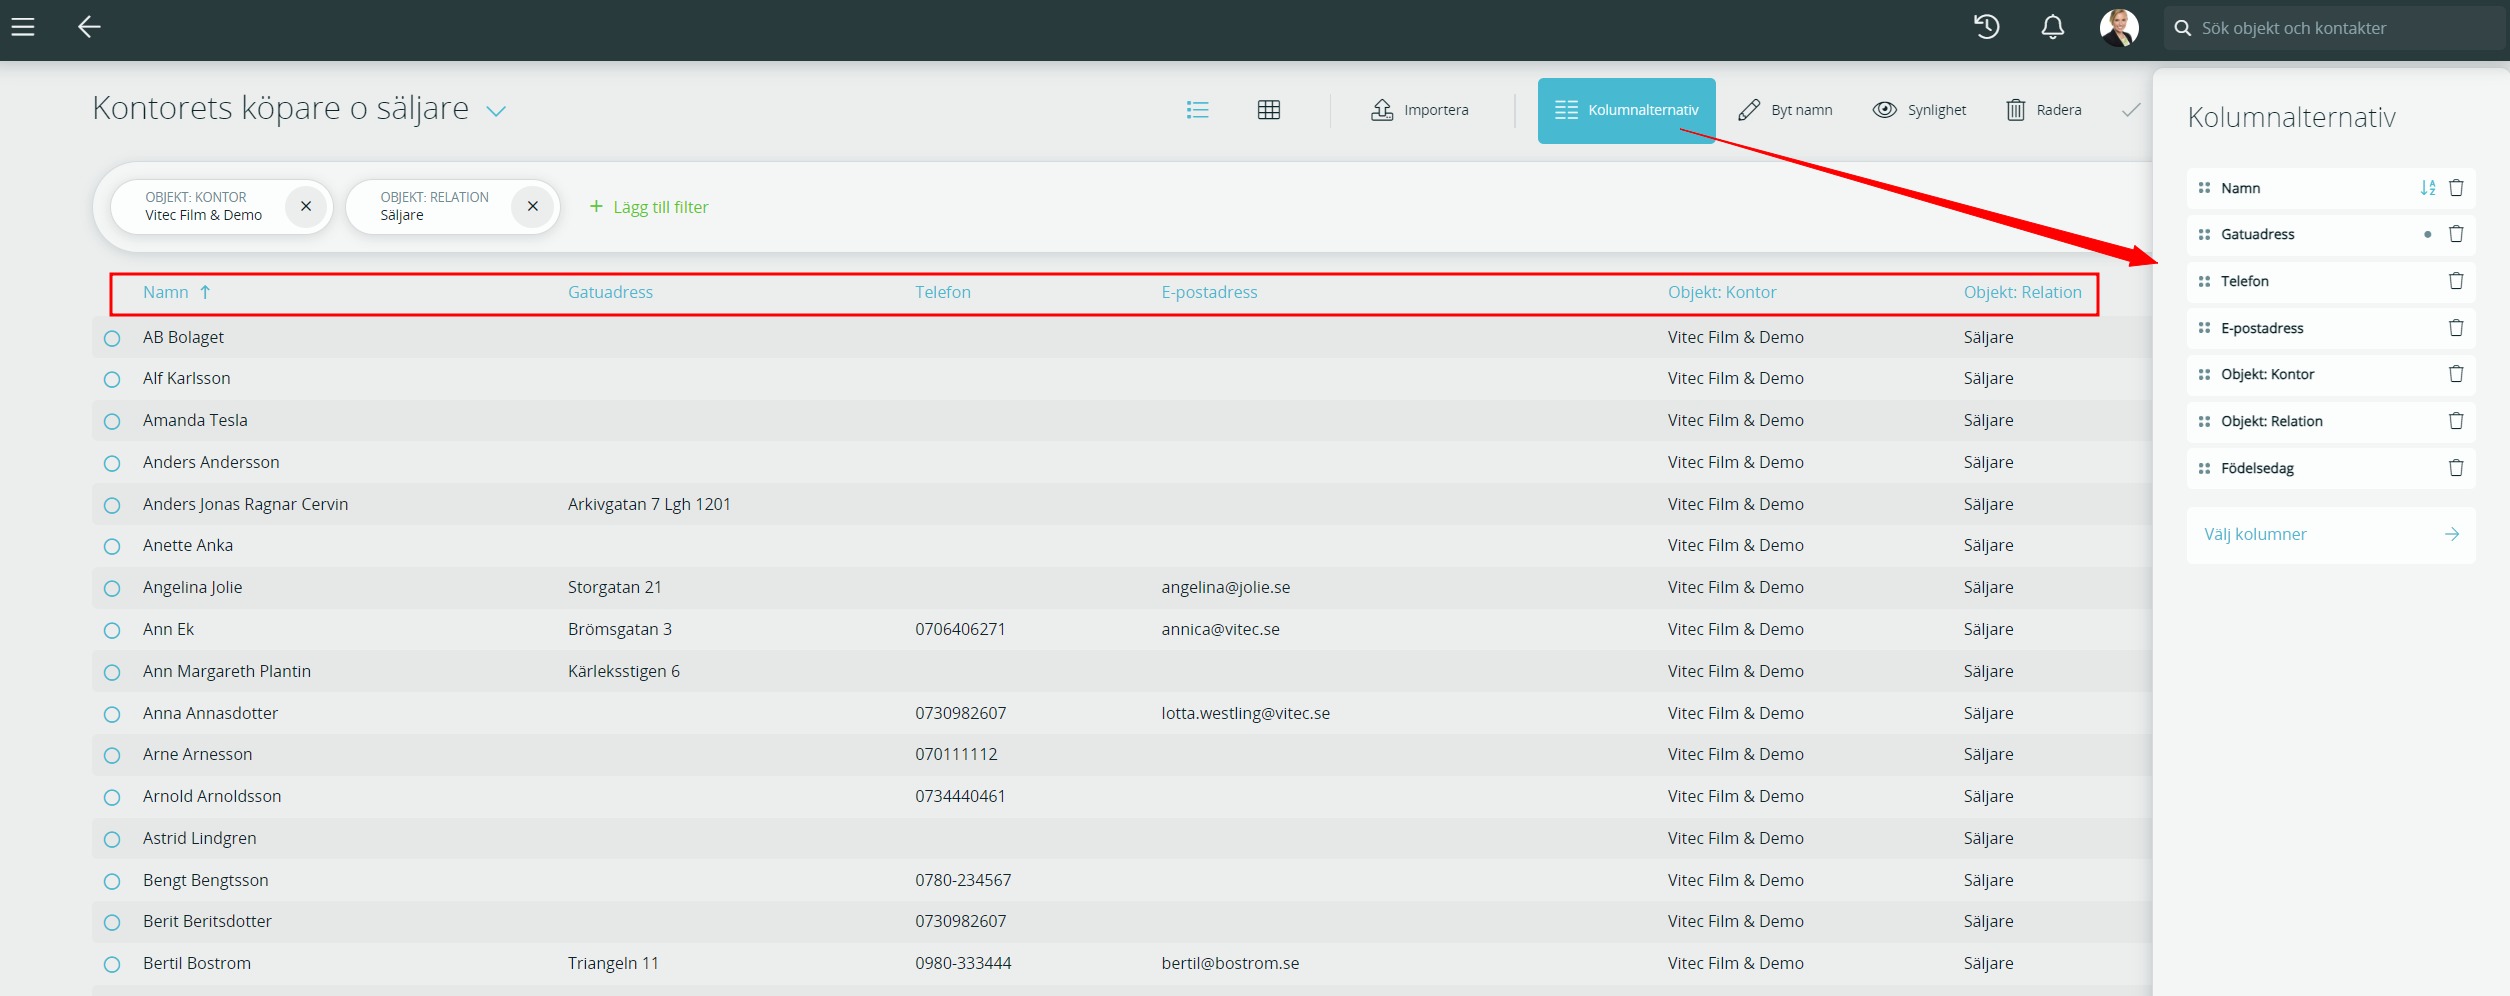The width and height of the screenshot is (2510, 996).
Task: Open the Ann Margareth Plantin contact
Action: pos(227,671)
